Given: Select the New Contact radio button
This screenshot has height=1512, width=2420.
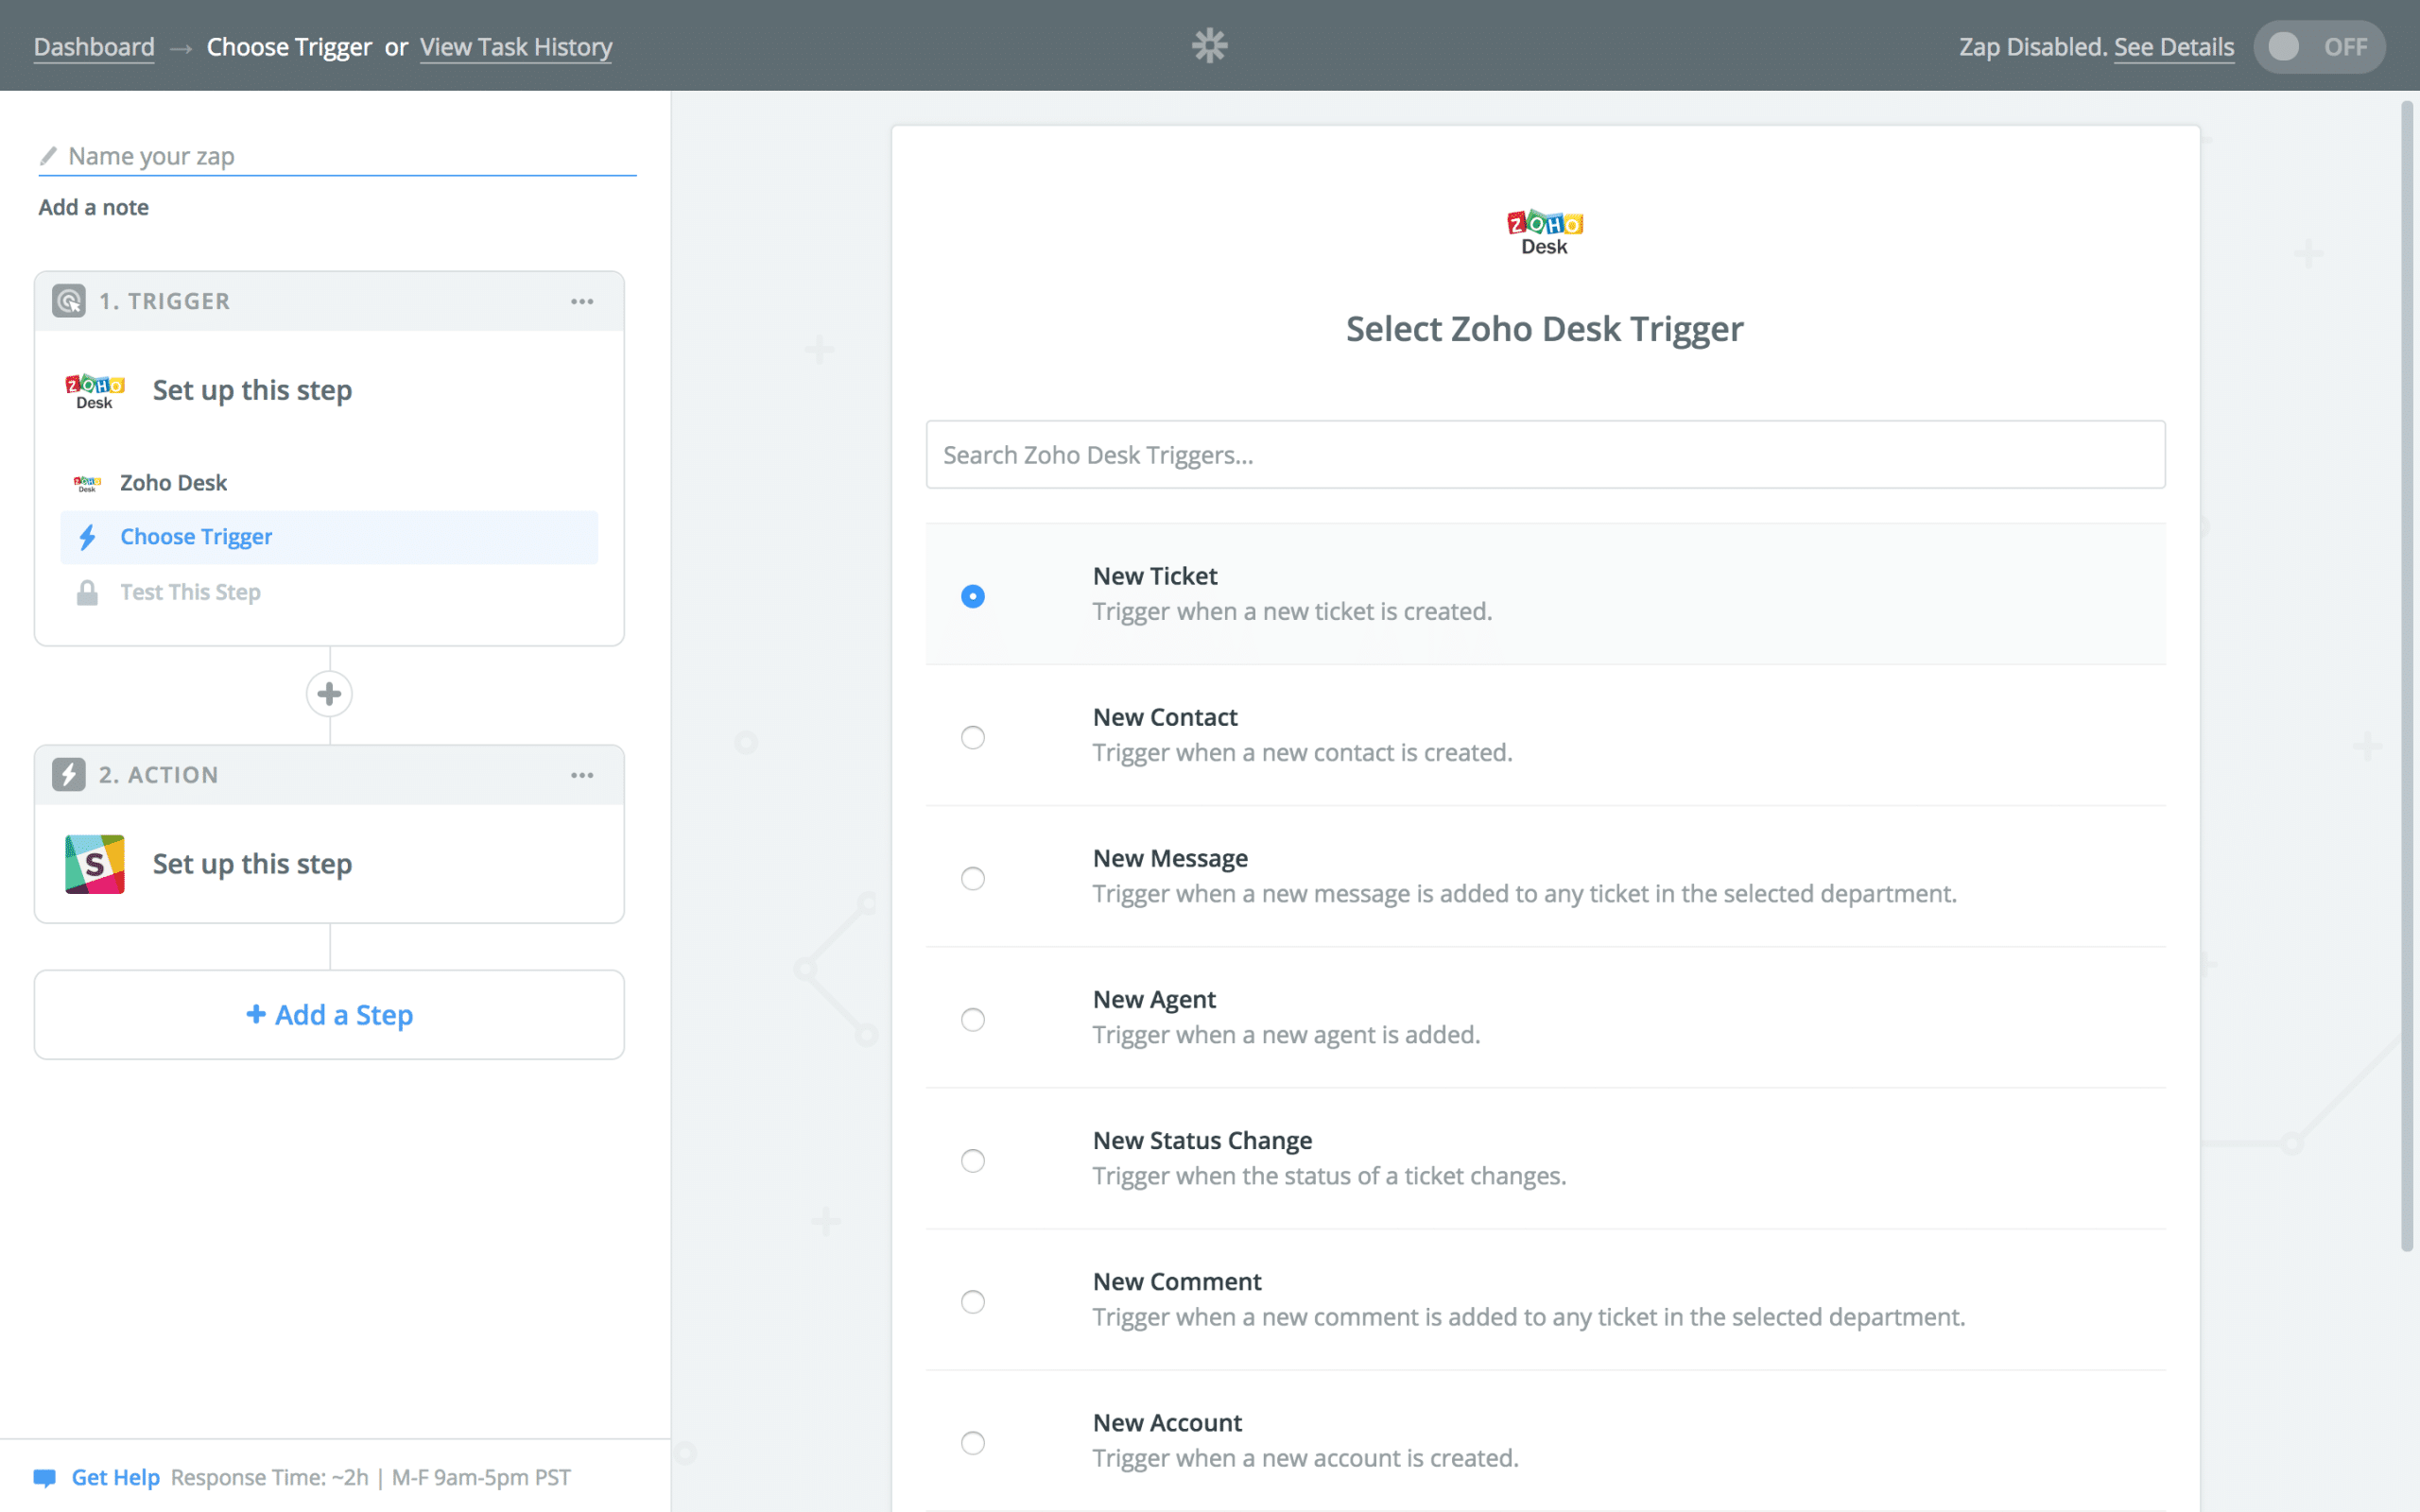Looking at the screenshot, I should tap(973, 738).
